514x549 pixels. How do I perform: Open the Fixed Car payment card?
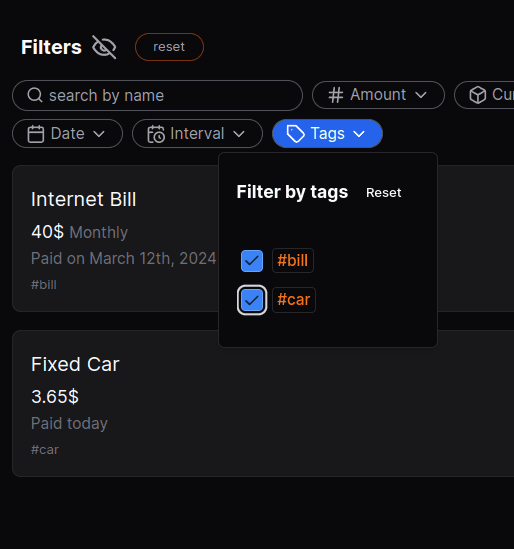tap(263, 403)
